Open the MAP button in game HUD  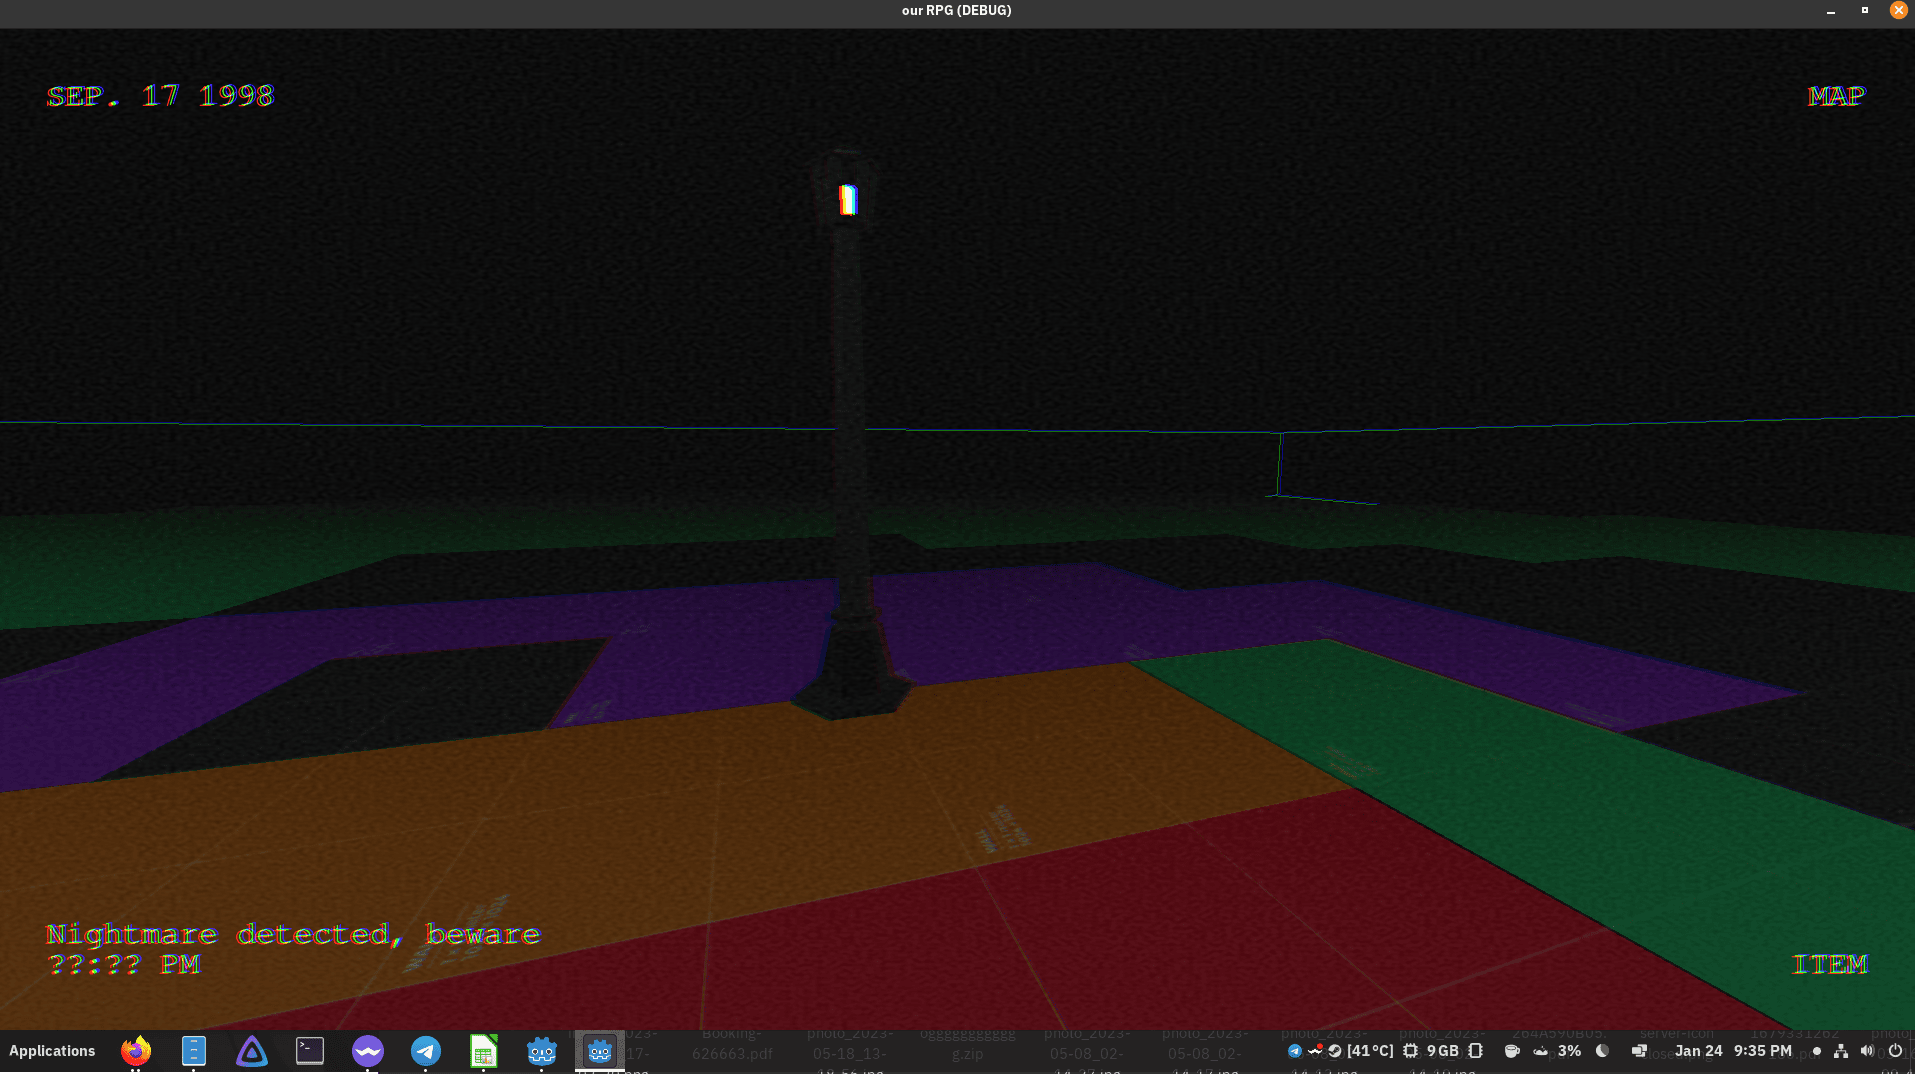click(x=1836, y=96)
